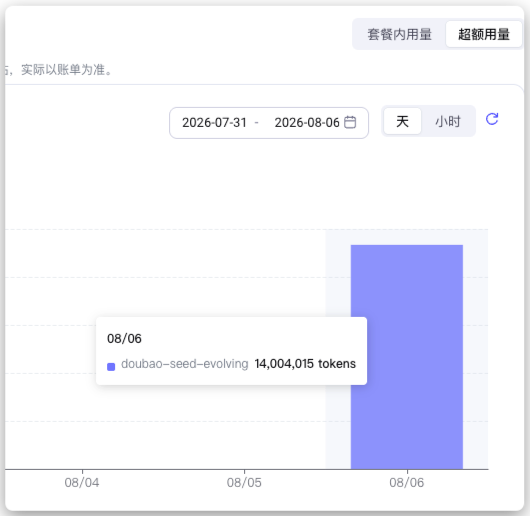Image resolution: width=530 pixels, height=516 pixels.
Task: Select the 14,004,015 tokens value
Action: pos(305,364)
